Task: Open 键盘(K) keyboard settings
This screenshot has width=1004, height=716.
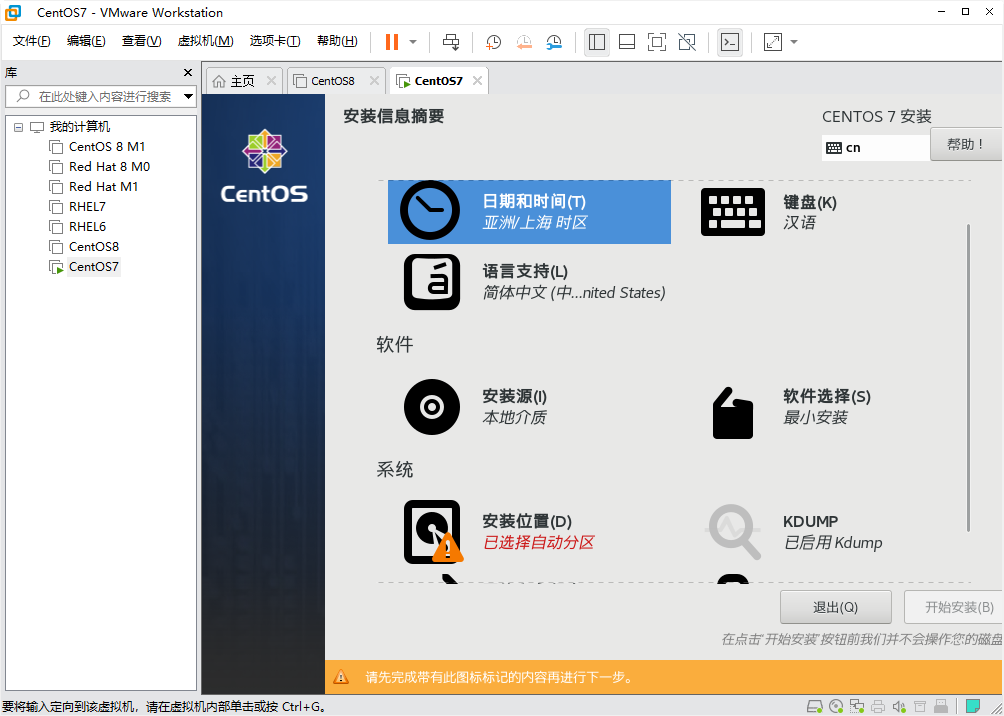Action: (768, 212)
